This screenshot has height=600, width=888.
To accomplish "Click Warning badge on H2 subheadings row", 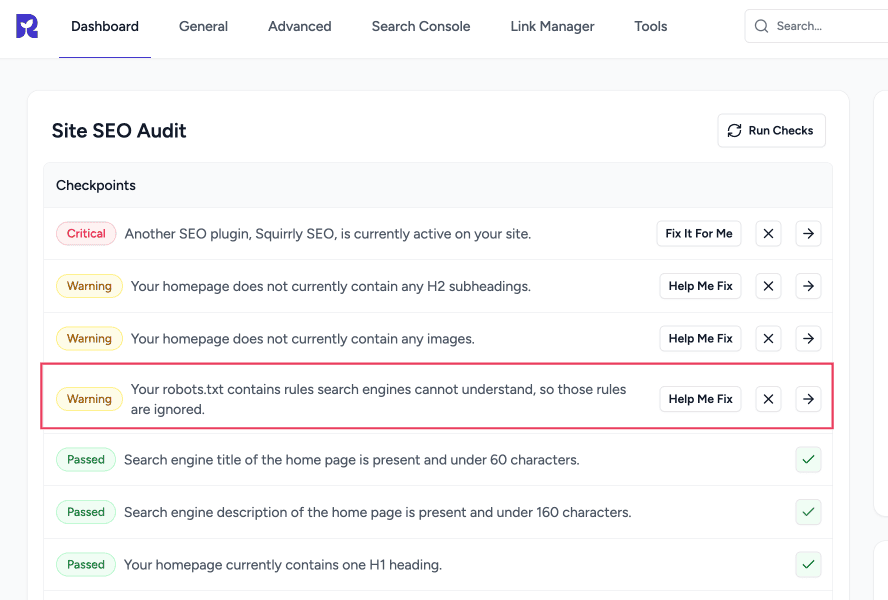I will 89,286.
